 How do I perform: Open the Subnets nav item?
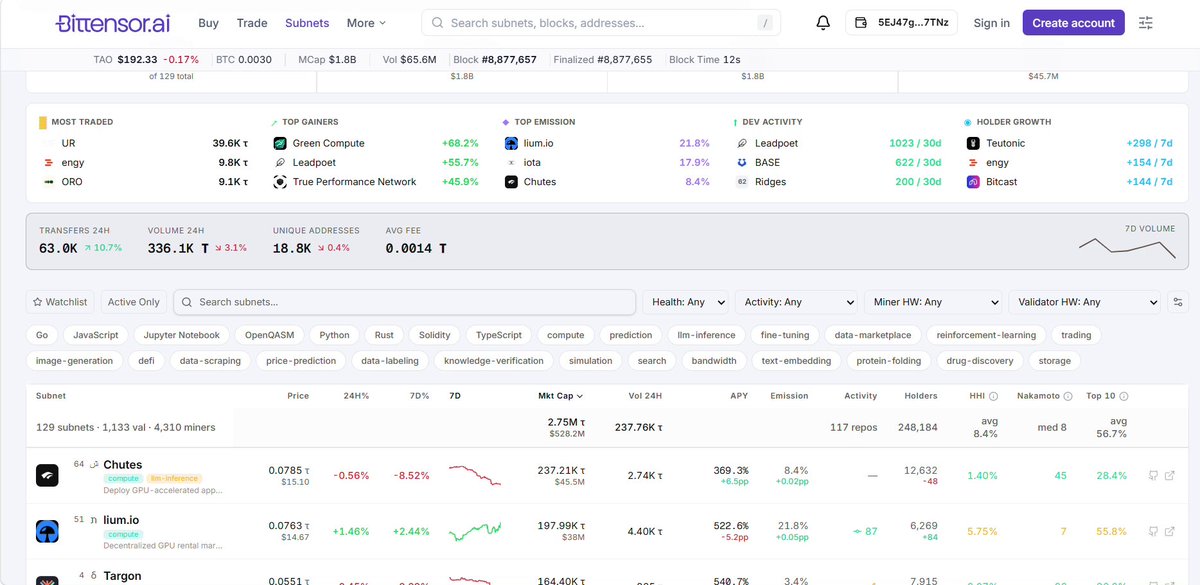(307, 22)
